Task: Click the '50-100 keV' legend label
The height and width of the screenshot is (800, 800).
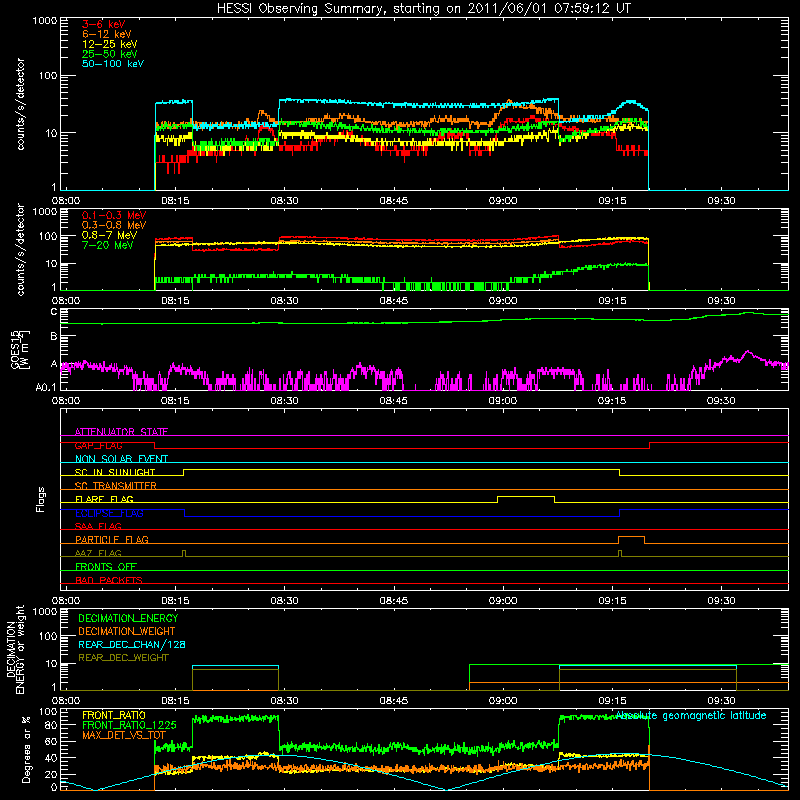Action: click(x=113, y=64)
